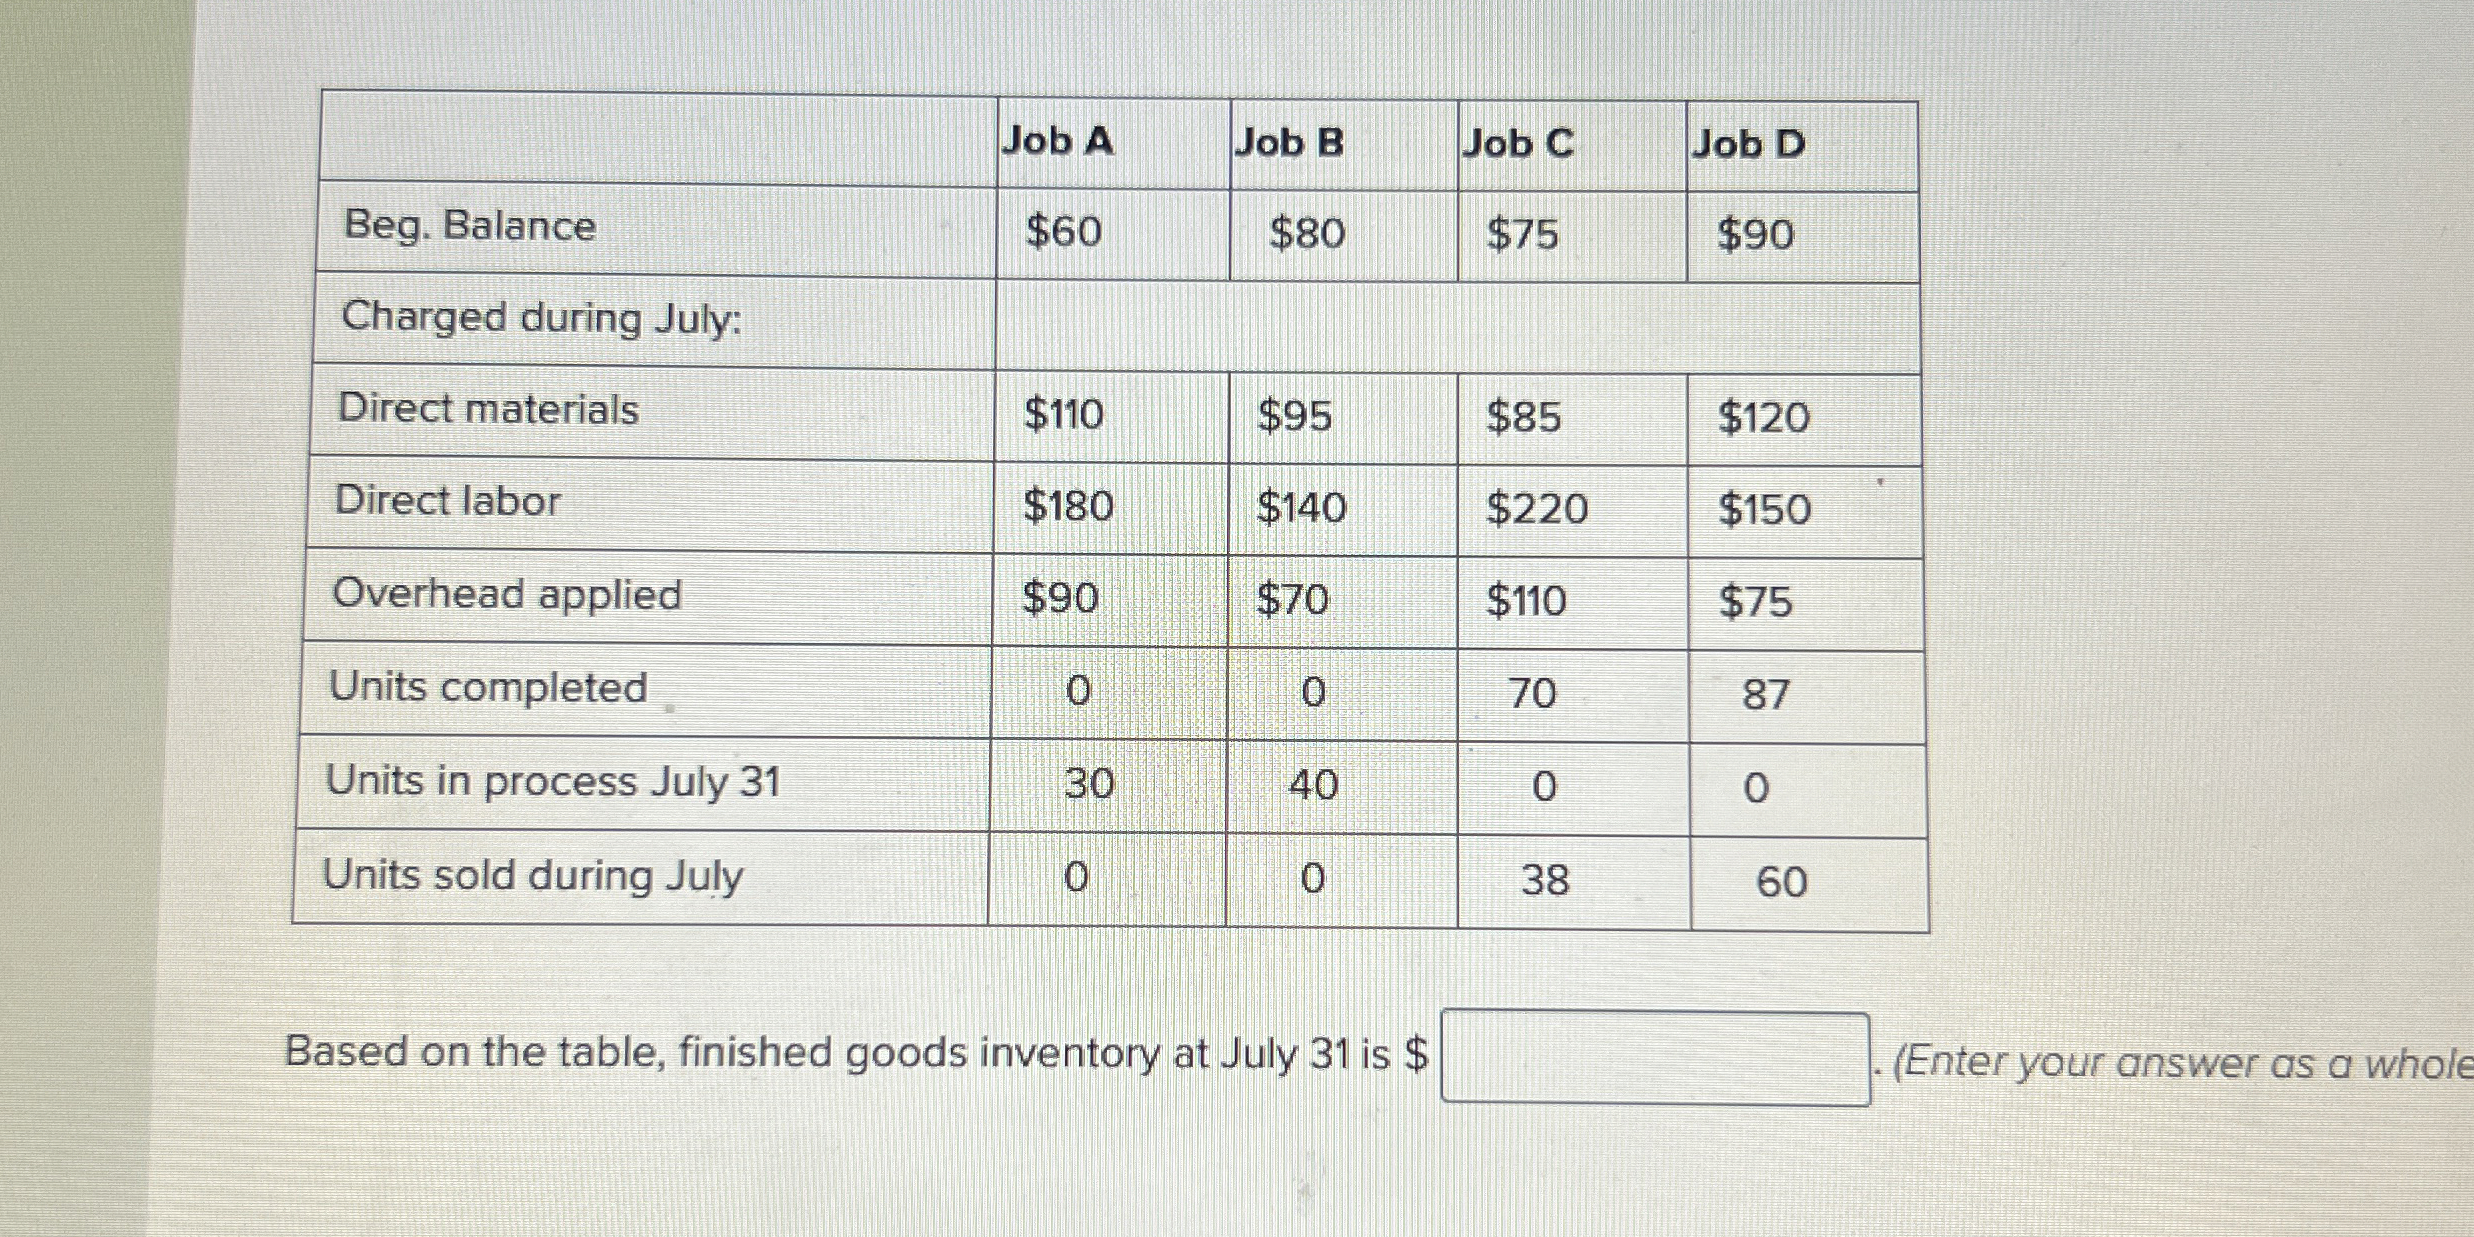The width and height of the screenshot is (2474, 1237).
Task: Select the Job D column header
Action: 1748,145
